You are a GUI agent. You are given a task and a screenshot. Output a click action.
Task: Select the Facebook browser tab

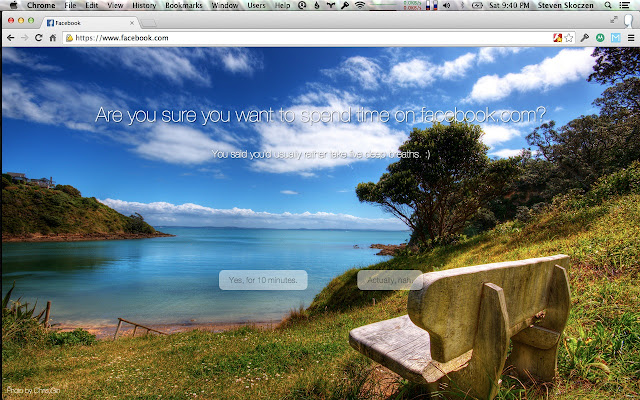click(90, 23)
